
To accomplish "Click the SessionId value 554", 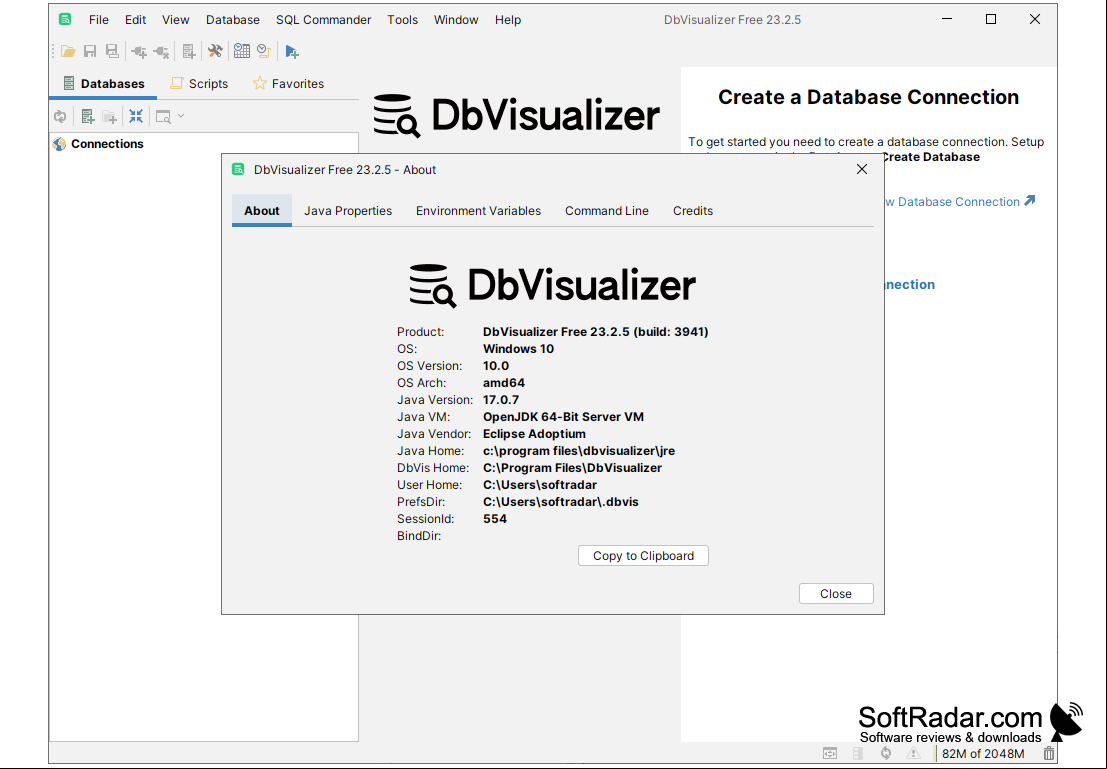I will click(495, 519).
